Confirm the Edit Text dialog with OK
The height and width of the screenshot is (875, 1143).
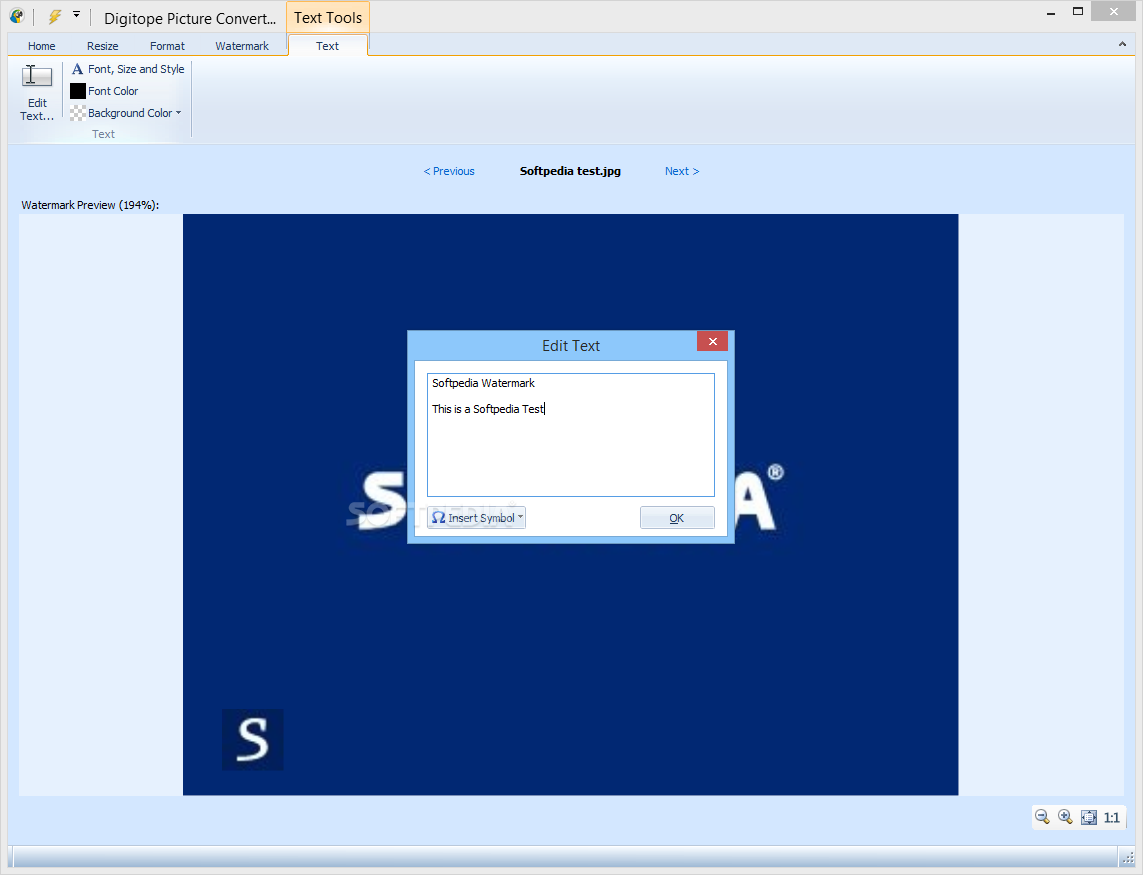pyautogui.click(x=677, y=518)
